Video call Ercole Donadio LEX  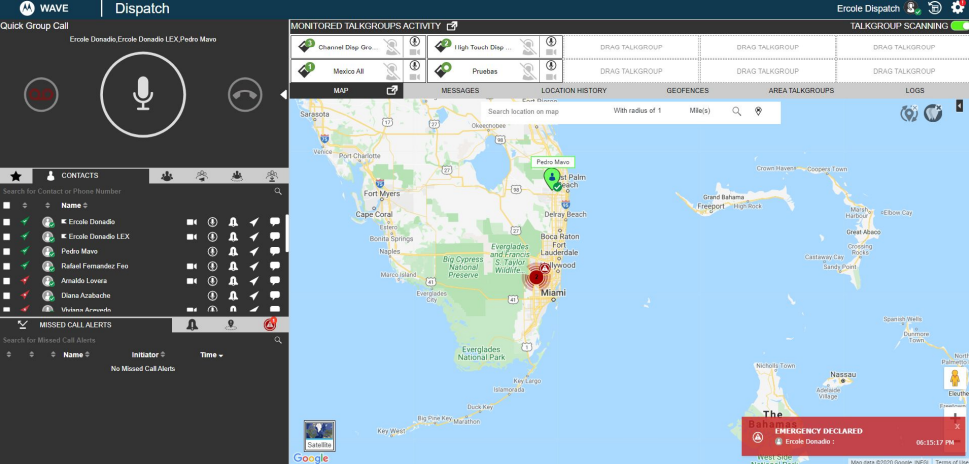[x=192, y=236]
